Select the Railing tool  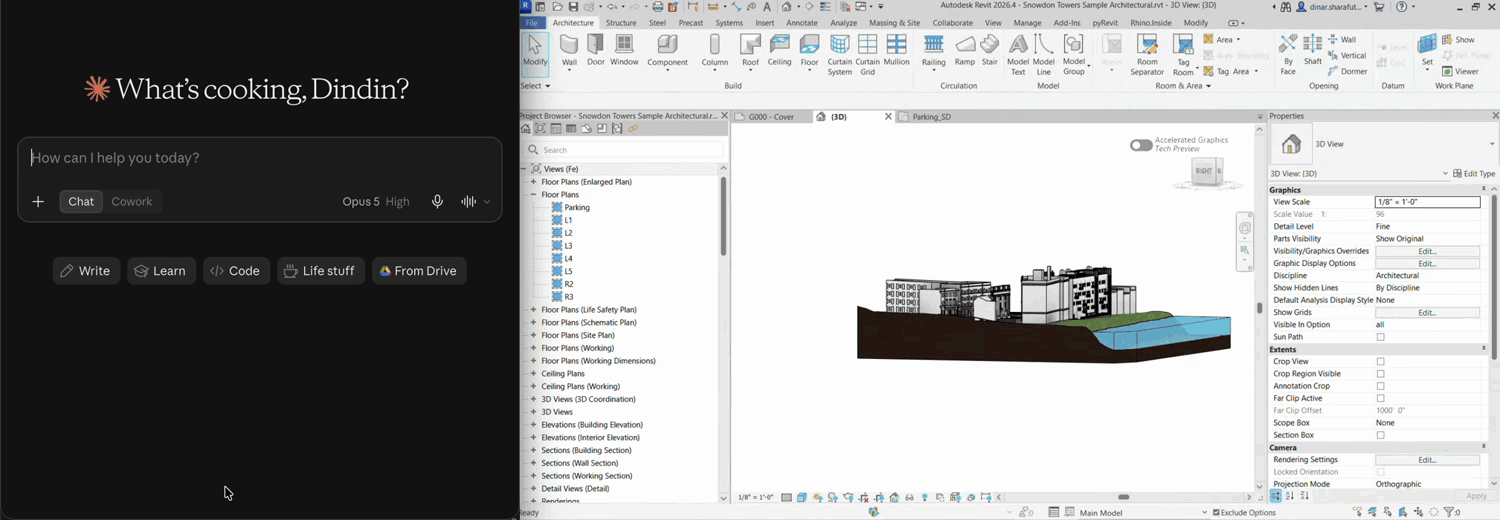tap(933, 50)
